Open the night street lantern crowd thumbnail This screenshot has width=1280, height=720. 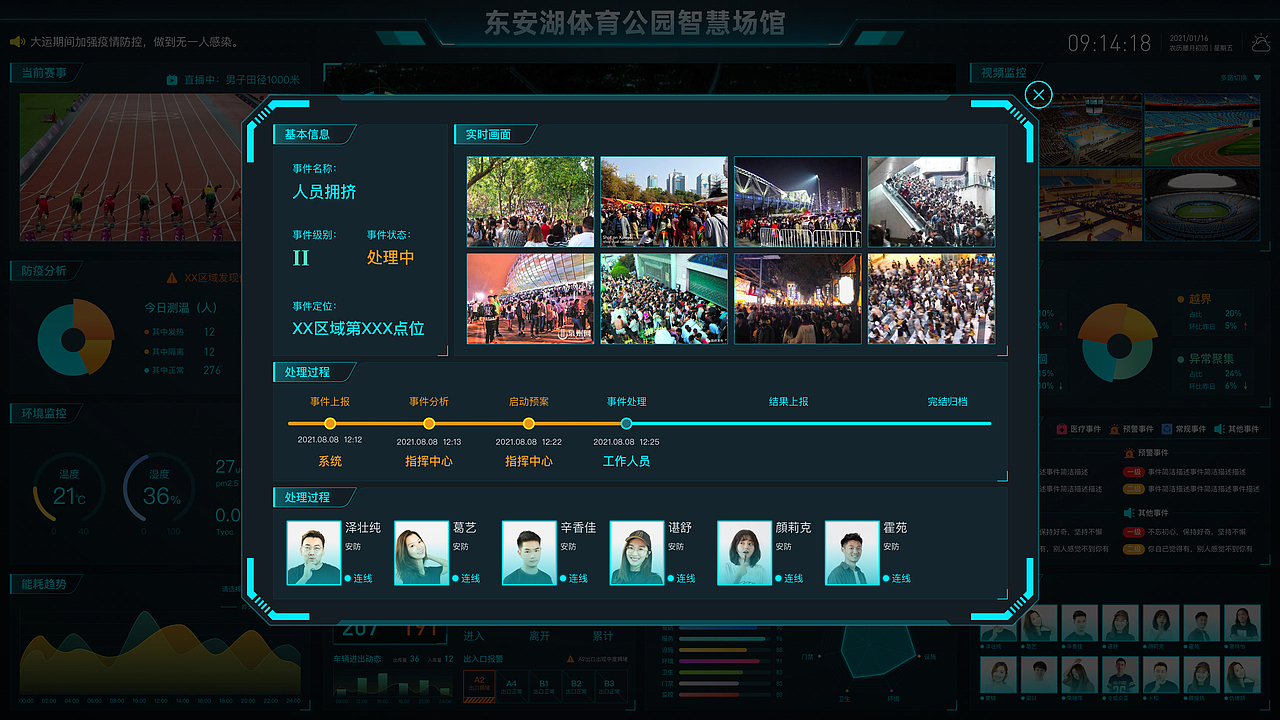(797, 298)
